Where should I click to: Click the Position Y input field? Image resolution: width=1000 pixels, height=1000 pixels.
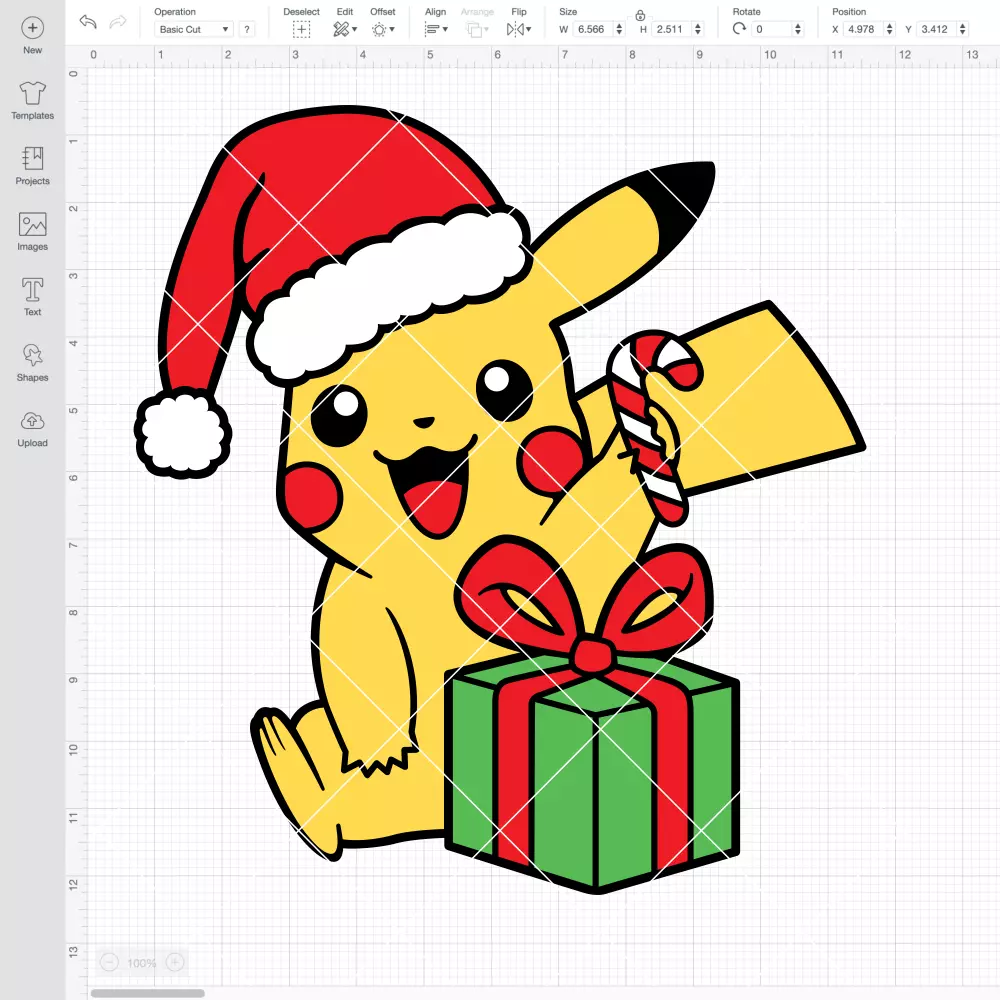937,29
